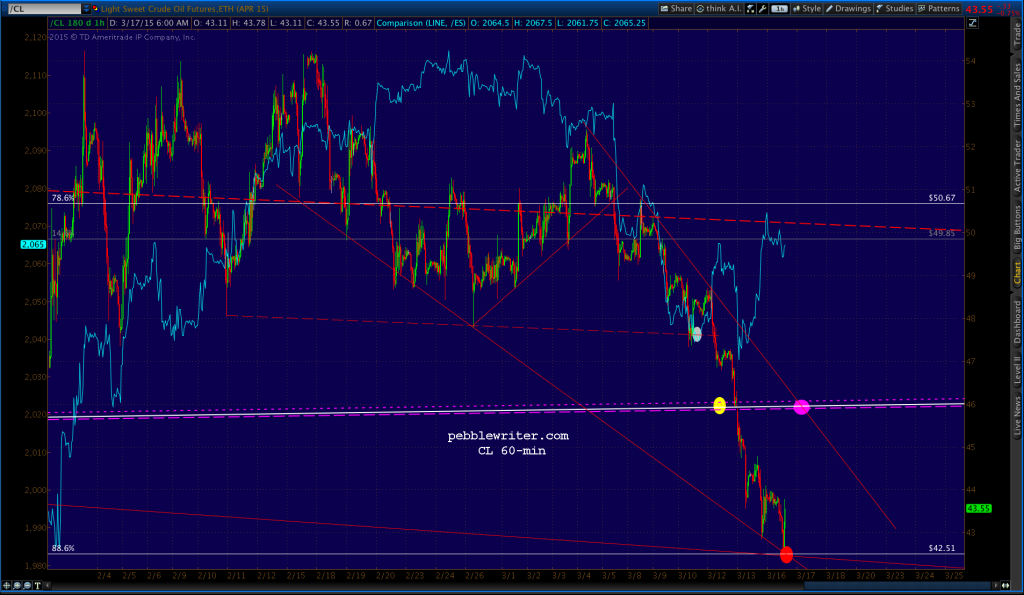1024x595 pixels.
Task: Click the red circle marker near $42.51
Action: pyautogui.click(x=786, y=555)
